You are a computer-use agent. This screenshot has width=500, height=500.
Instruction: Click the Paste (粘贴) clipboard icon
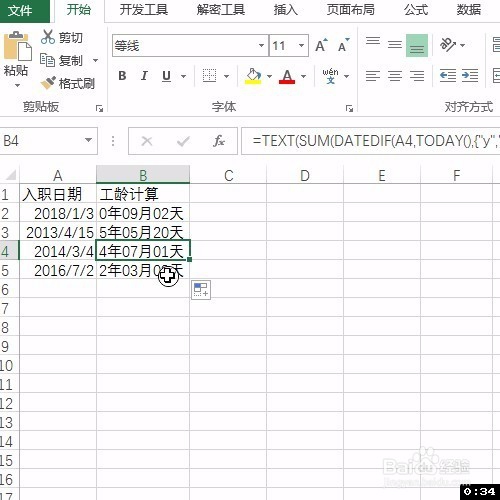click(17, 46)
